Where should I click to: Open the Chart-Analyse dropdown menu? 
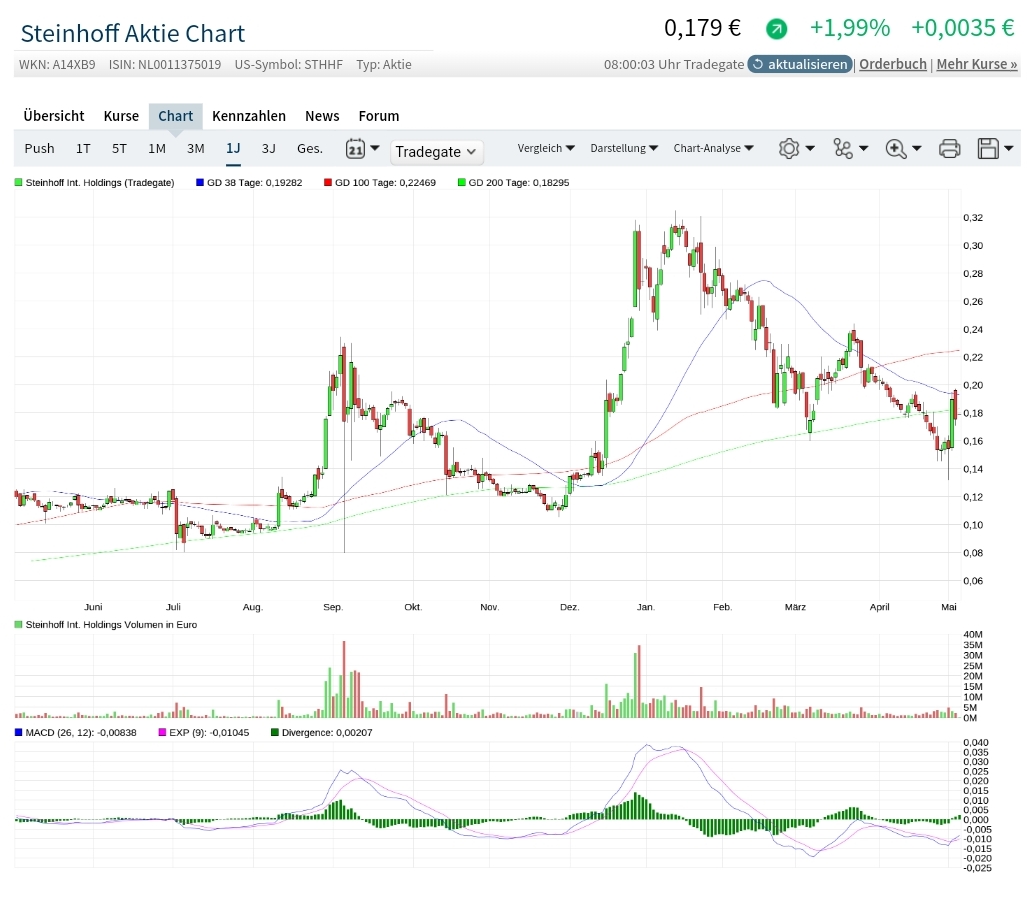click(x=713, y=148)
